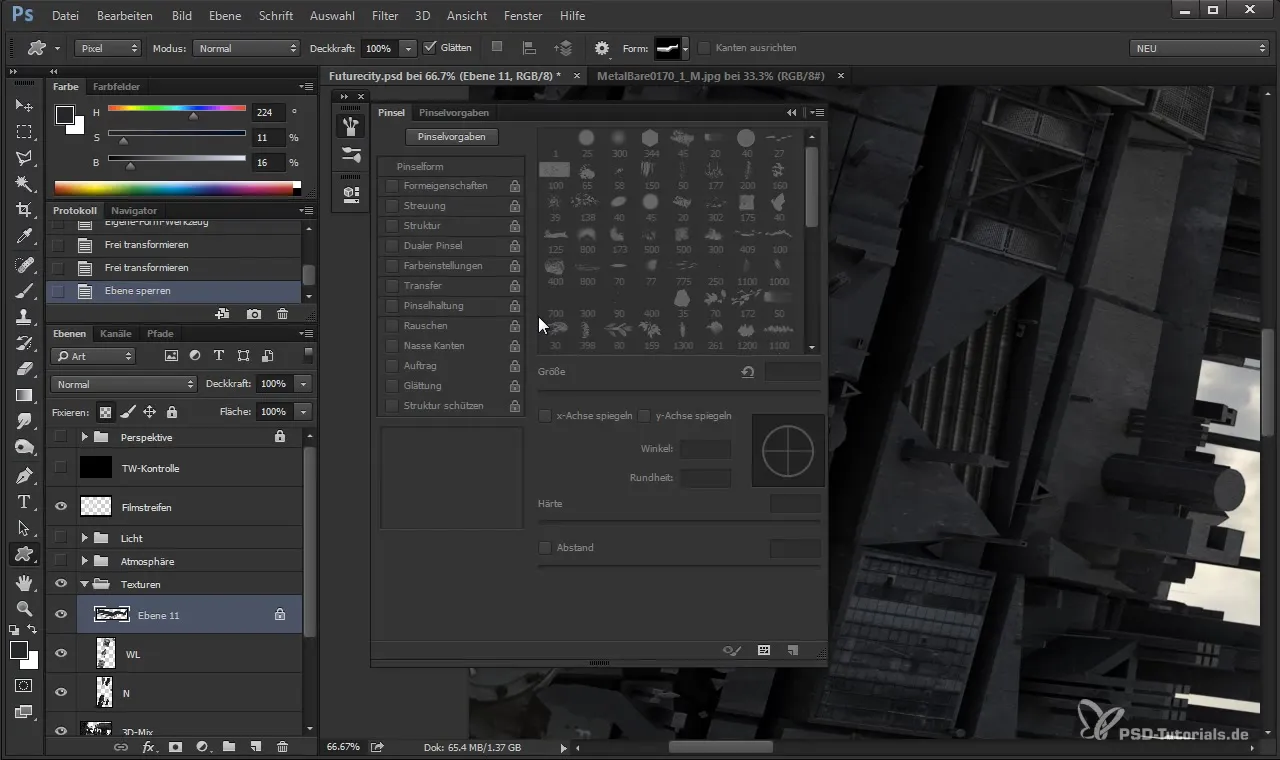Switch to the Kanäle tab

tap(116, 333)
